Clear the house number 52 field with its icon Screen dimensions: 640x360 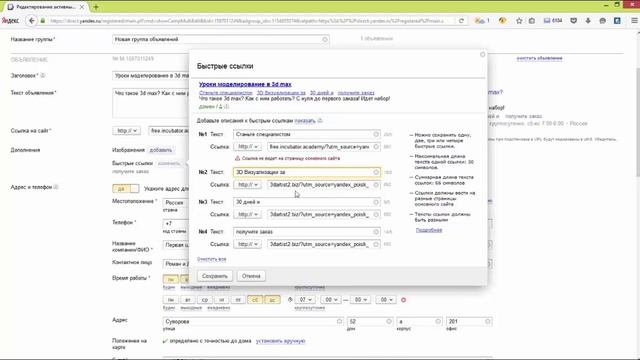pos(389,322)
